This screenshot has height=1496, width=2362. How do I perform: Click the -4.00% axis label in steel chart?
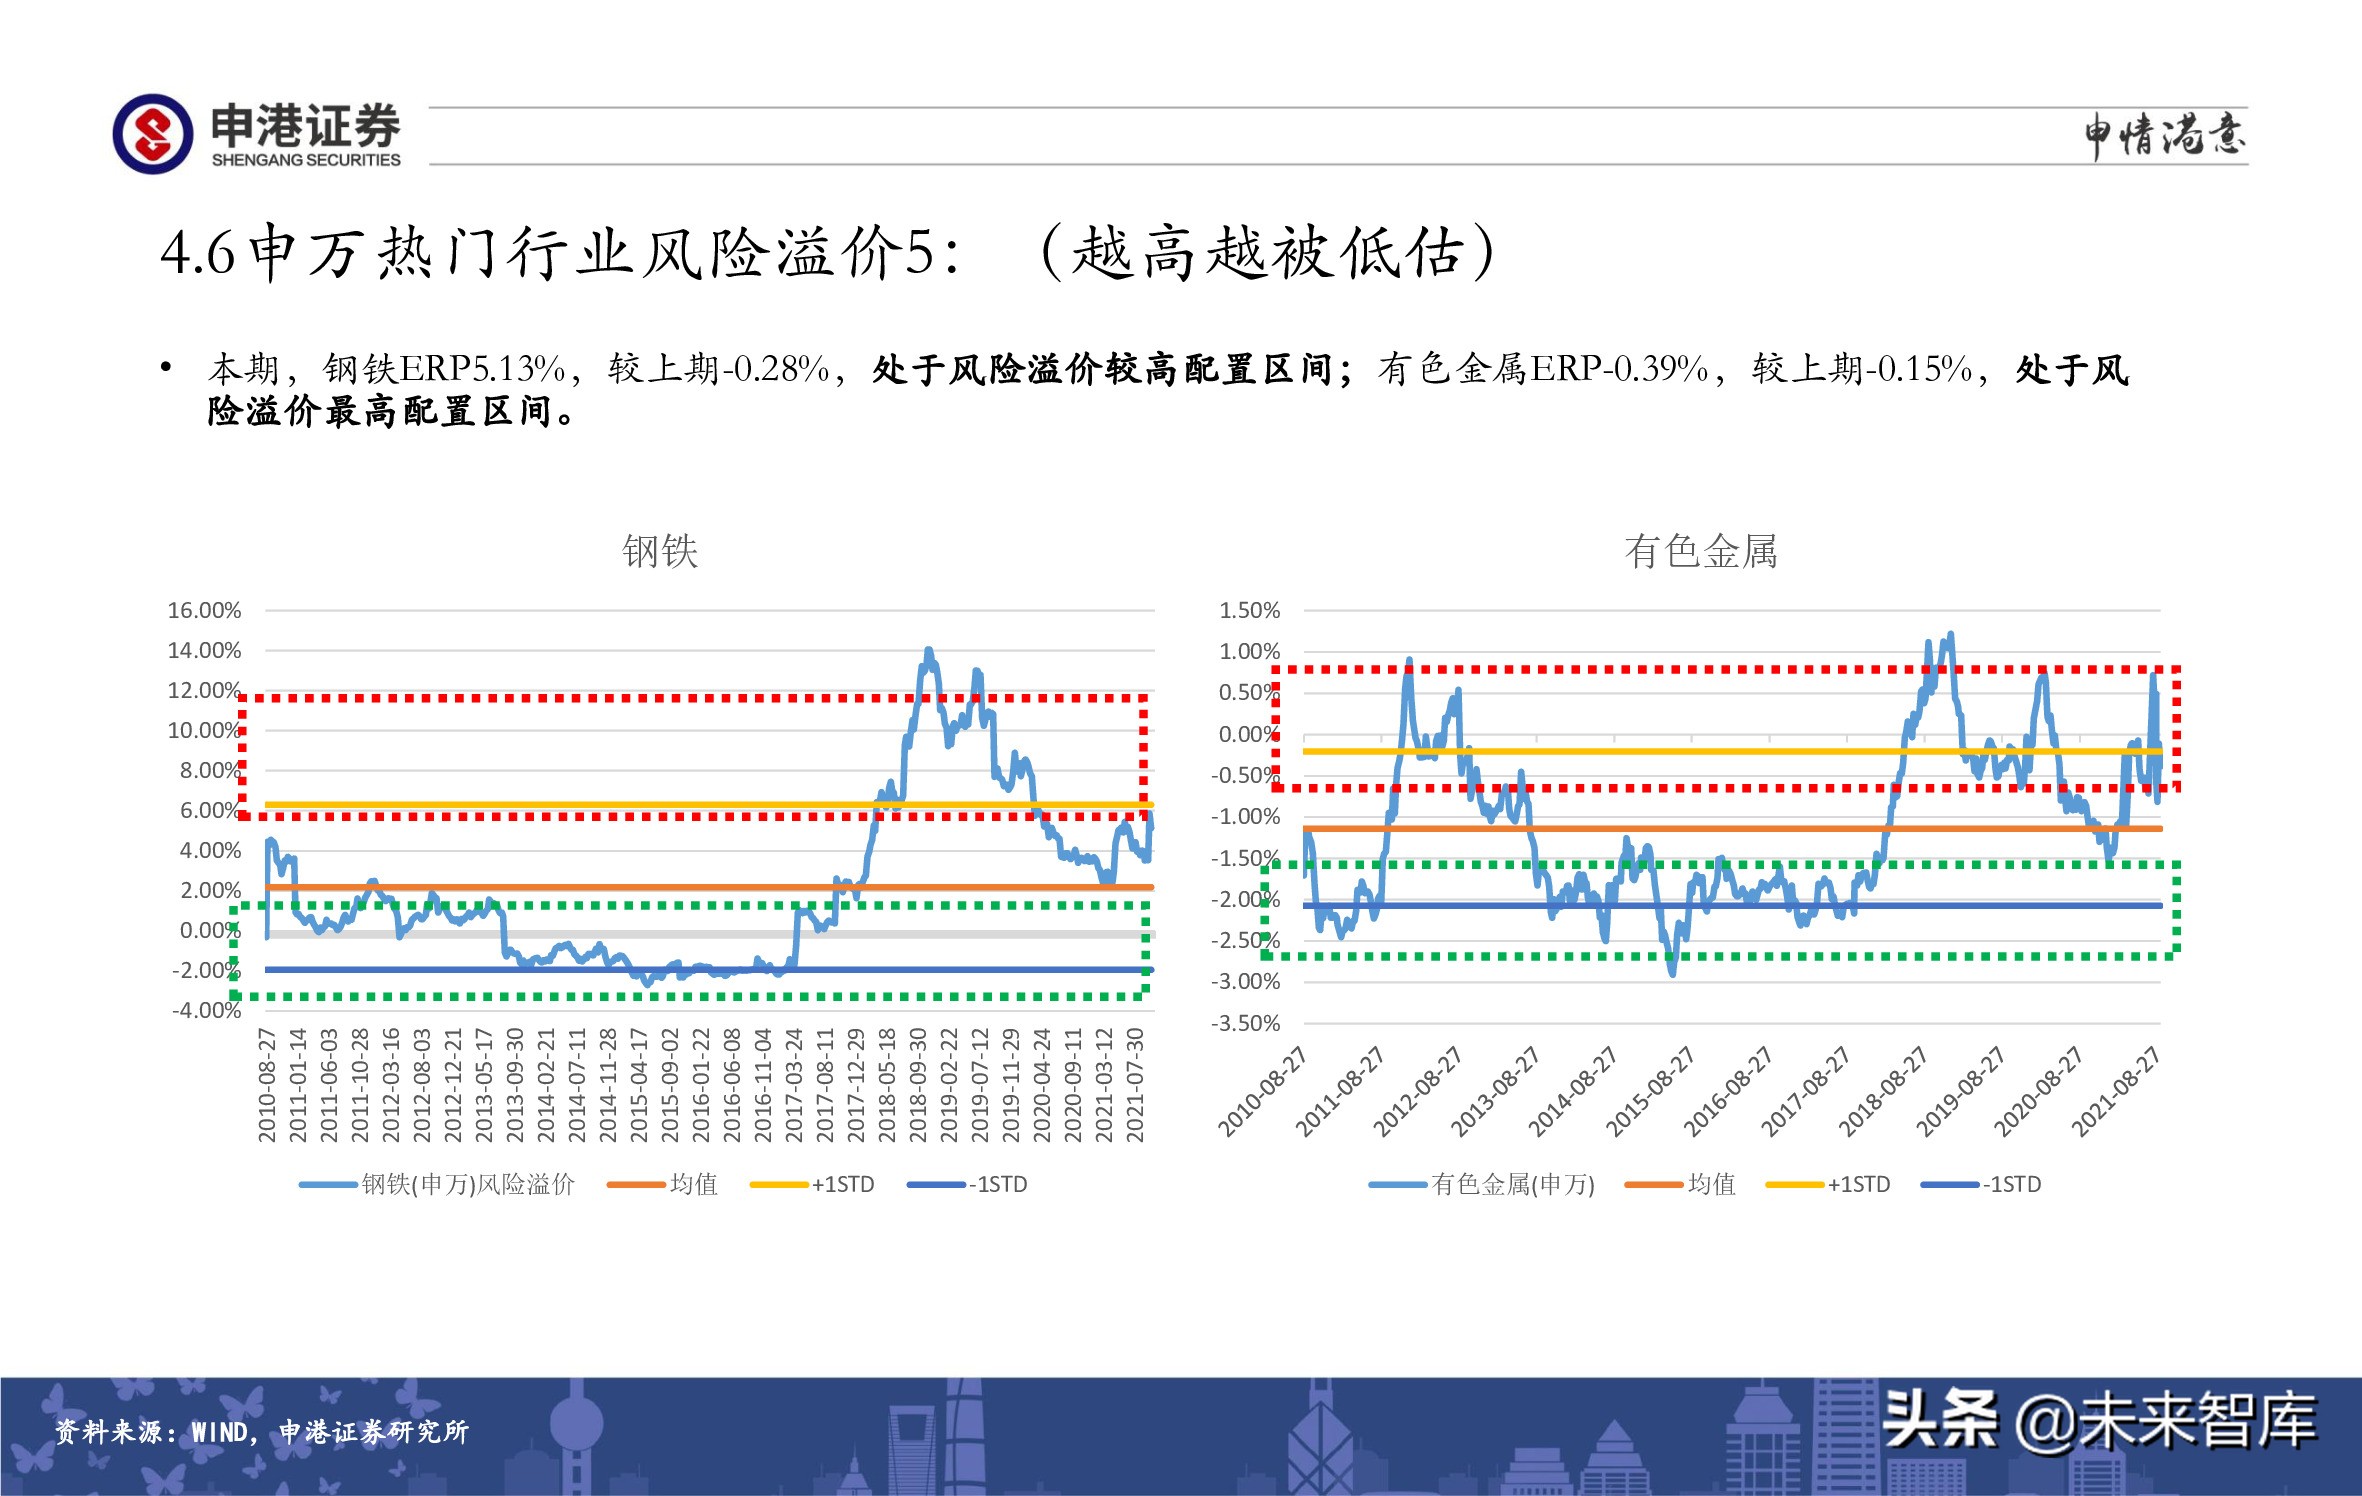[206, 1010]
